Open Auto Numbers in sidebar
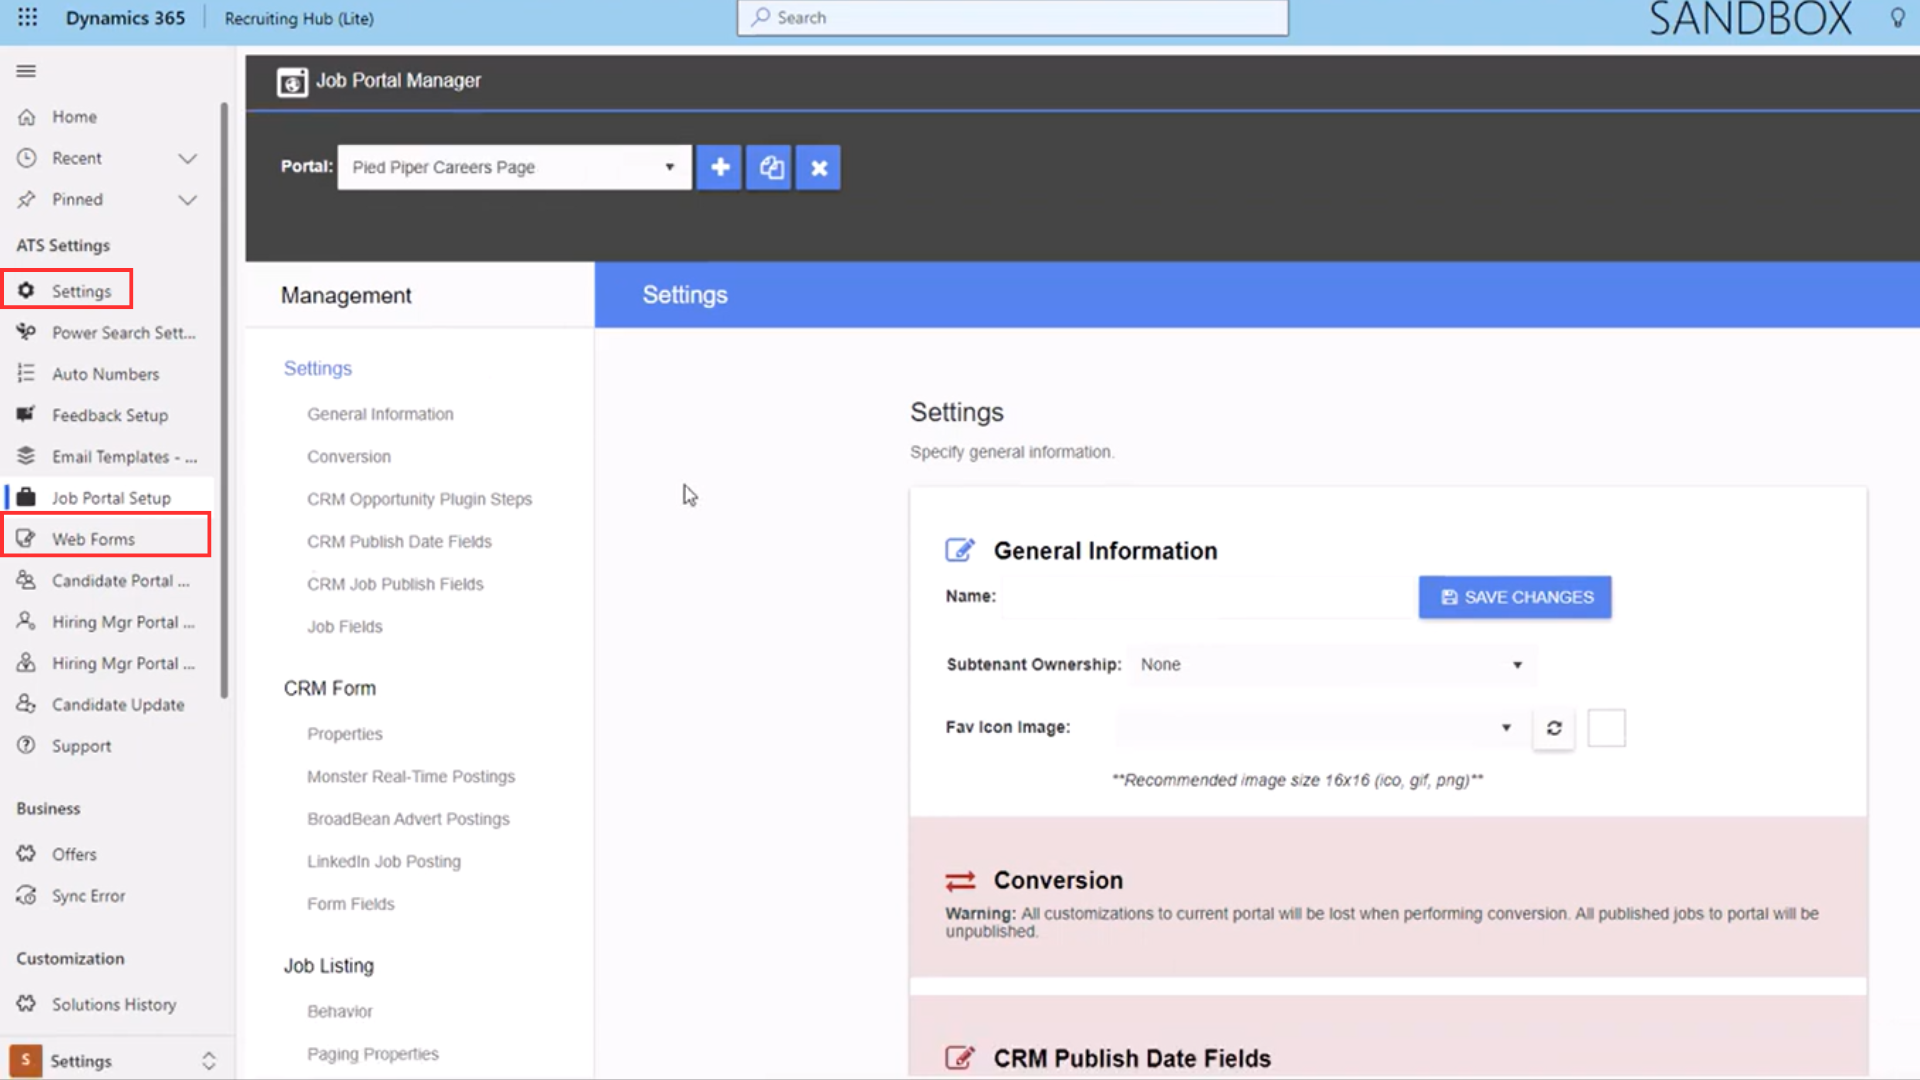Image resolution: width=1920 pixels, height=1080 pixels. point(108,374)
